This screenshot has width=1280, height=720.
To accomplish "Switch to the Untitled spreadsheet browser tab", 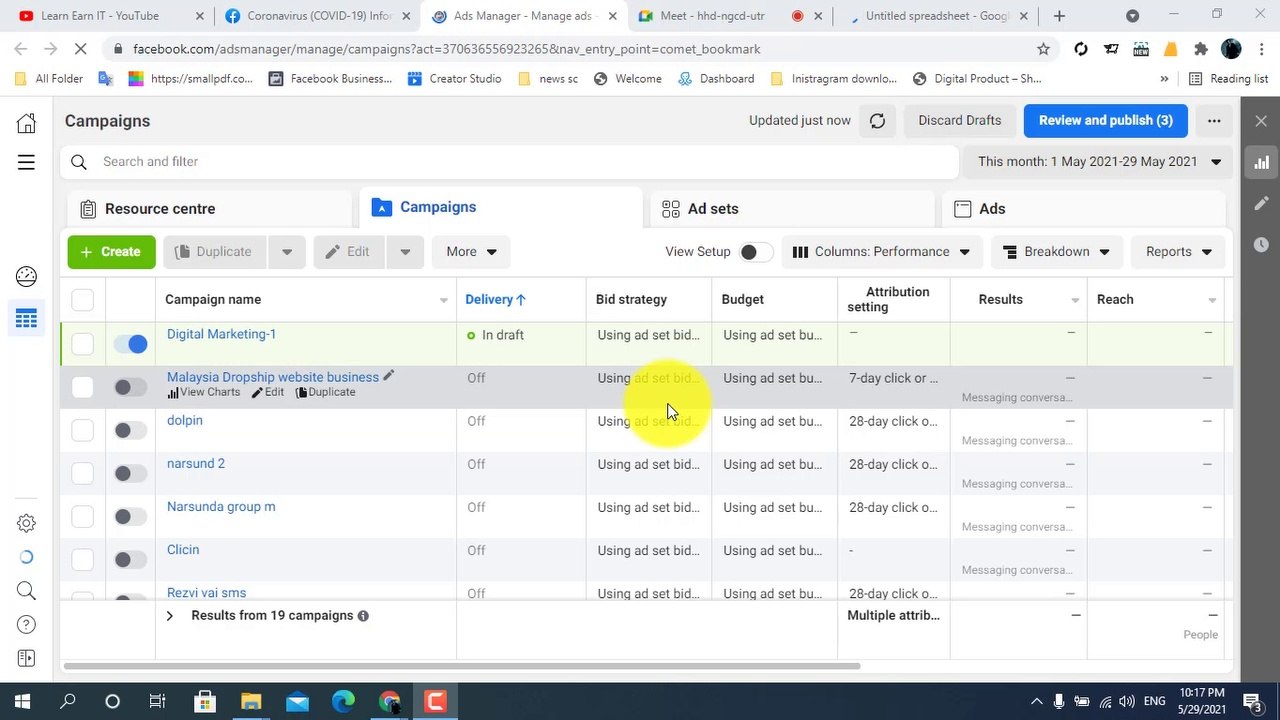I will point(937,16).
